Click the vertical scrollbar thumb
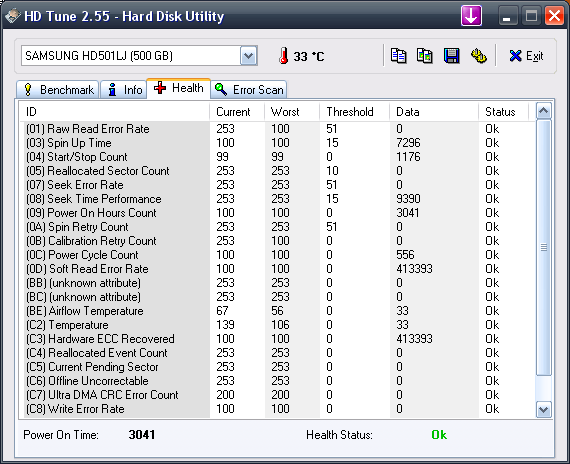Viewport: 570px width, 464px height. (x=544, y=247)
